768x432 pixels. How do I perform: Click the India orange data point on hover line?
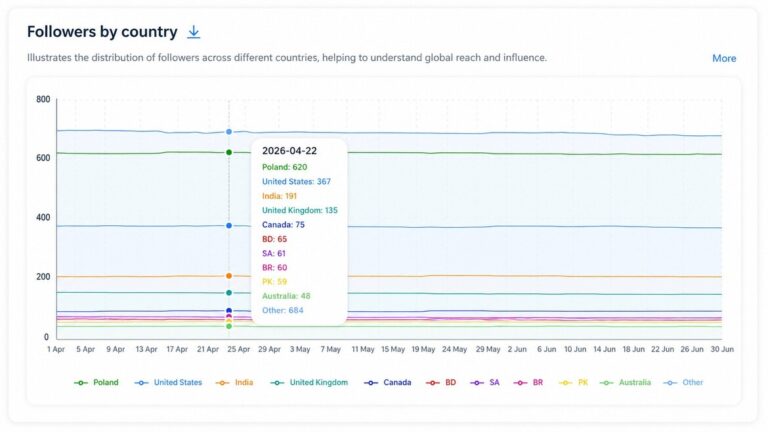[x=229, y=276]
